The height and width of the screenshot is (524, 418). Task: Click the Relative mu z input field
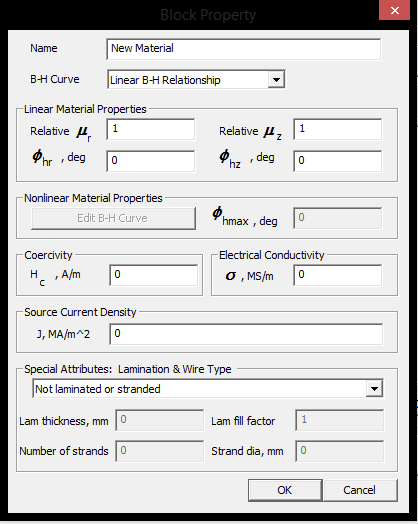click(x=337, y=129)
